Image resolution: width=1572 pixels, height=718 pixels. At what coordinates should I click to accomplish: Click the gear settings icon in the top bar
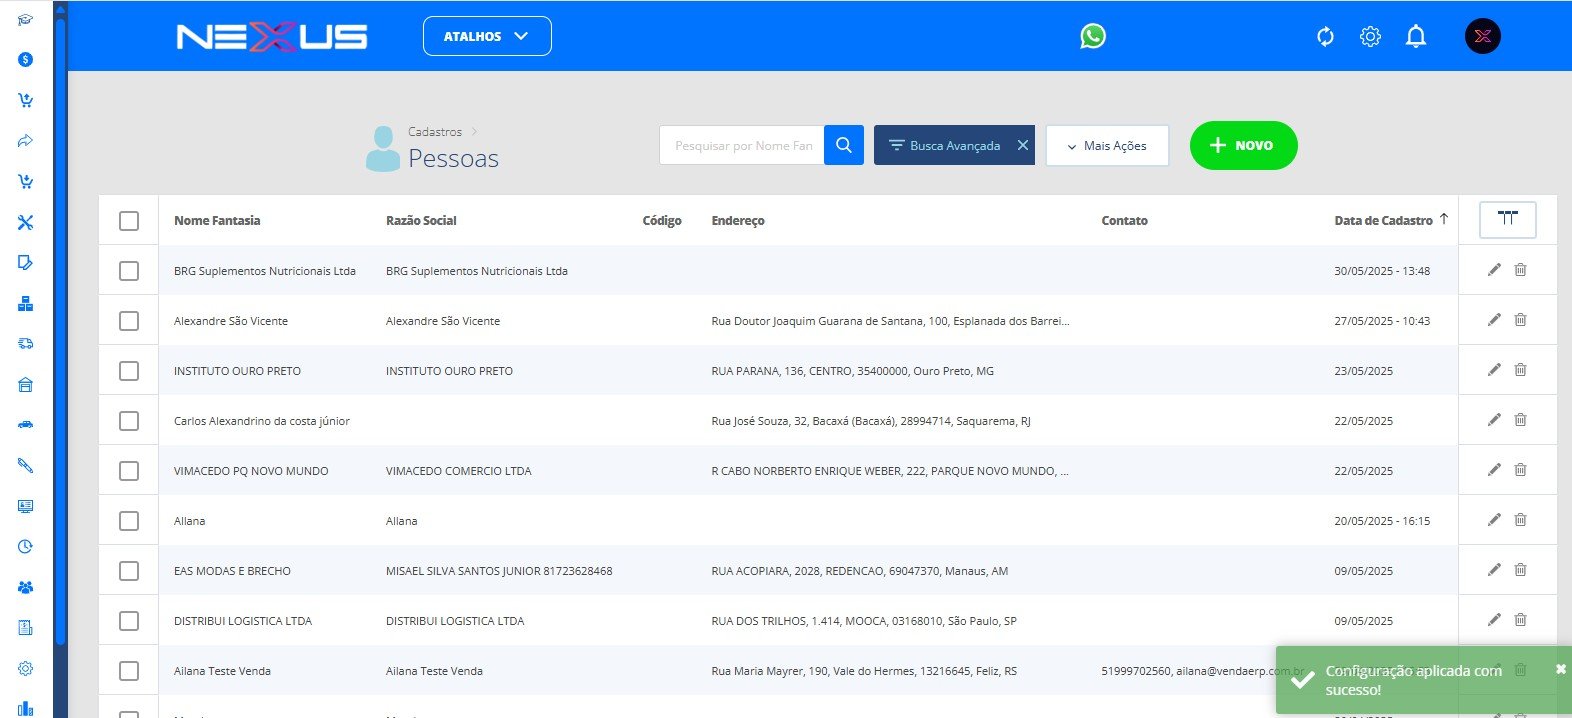pyautogui.click(x=1370, y=37)
